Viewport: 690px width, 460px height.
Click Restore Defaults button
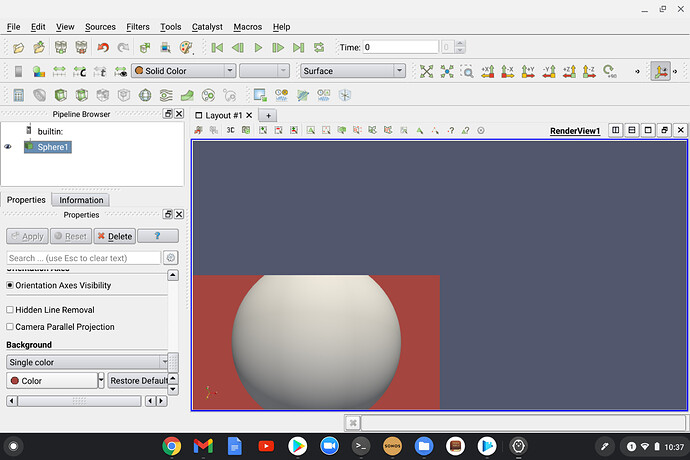point(138,380)
